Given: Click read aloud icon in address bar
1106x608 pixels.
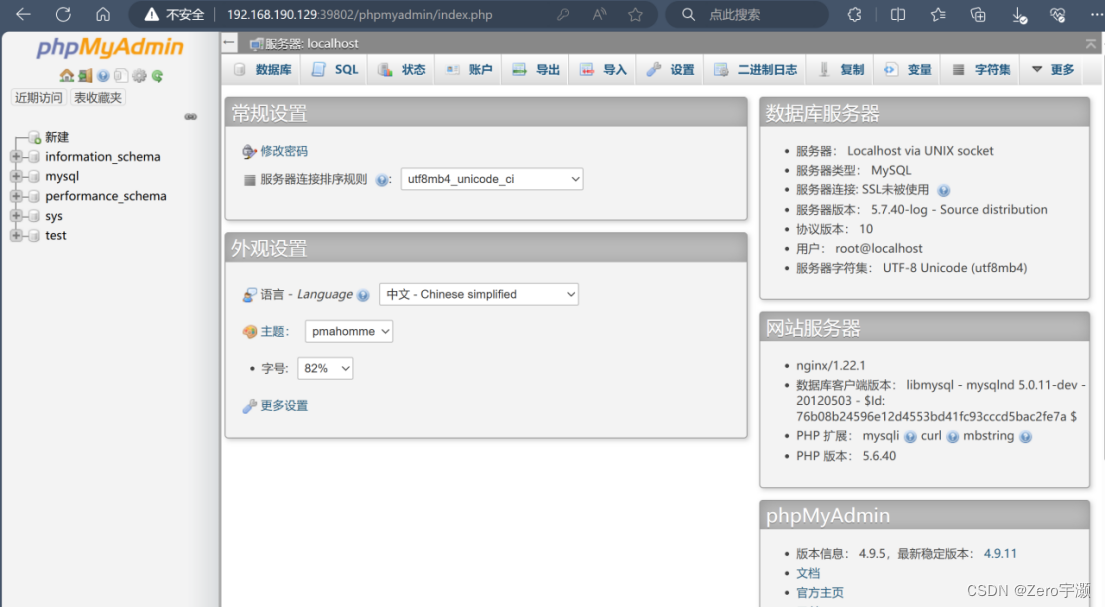Looking at the screenshot, I should coord(600,14).
